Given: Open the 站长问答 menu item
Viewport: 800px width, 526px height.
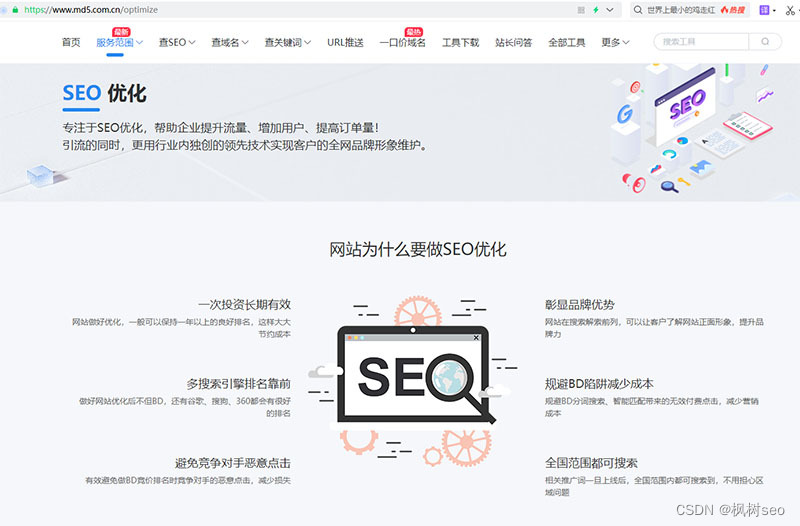Looking at the screenshot, I should 513,42.
